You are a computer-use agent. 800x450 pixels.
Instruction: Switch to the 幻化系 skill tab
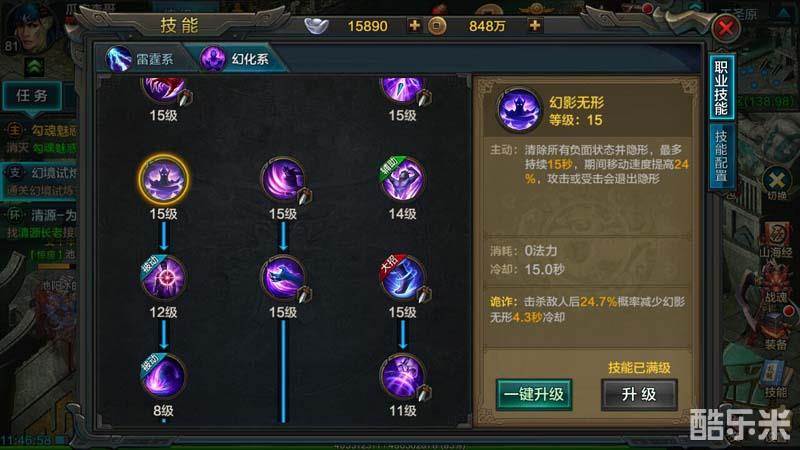tap(237, 59)
